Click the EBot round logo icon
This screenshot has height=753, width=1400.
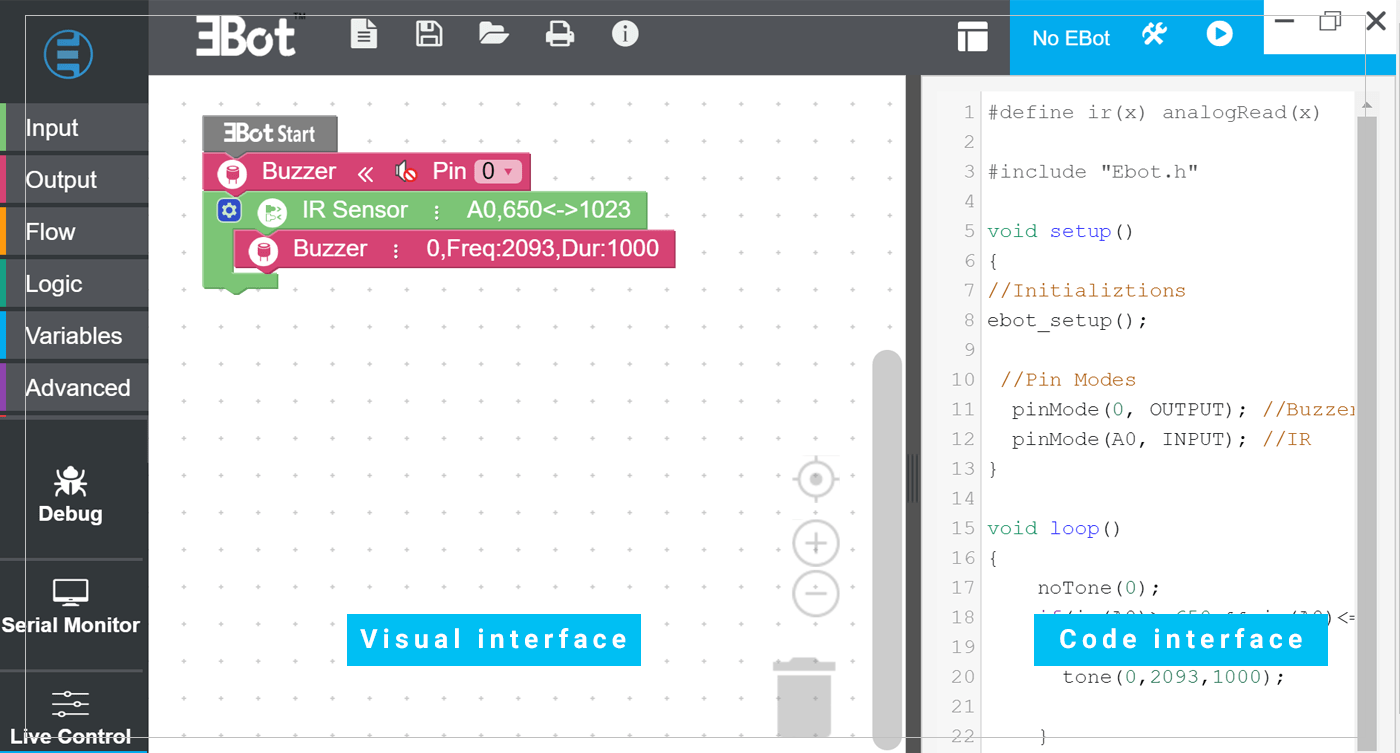pyautogui.click(x=68, y=54)
